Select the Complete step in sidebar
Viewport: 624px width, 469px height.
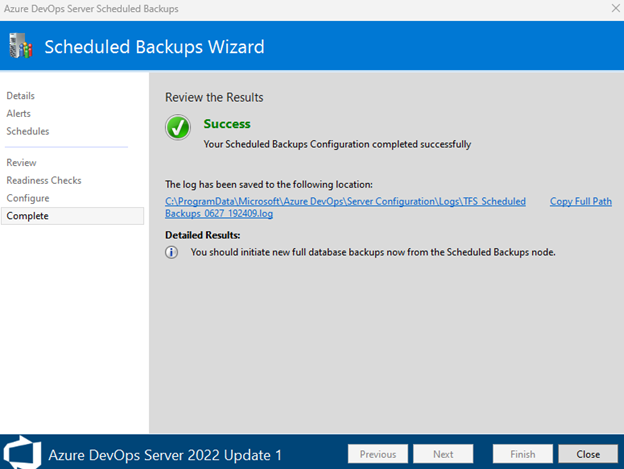tap(28, 216)
